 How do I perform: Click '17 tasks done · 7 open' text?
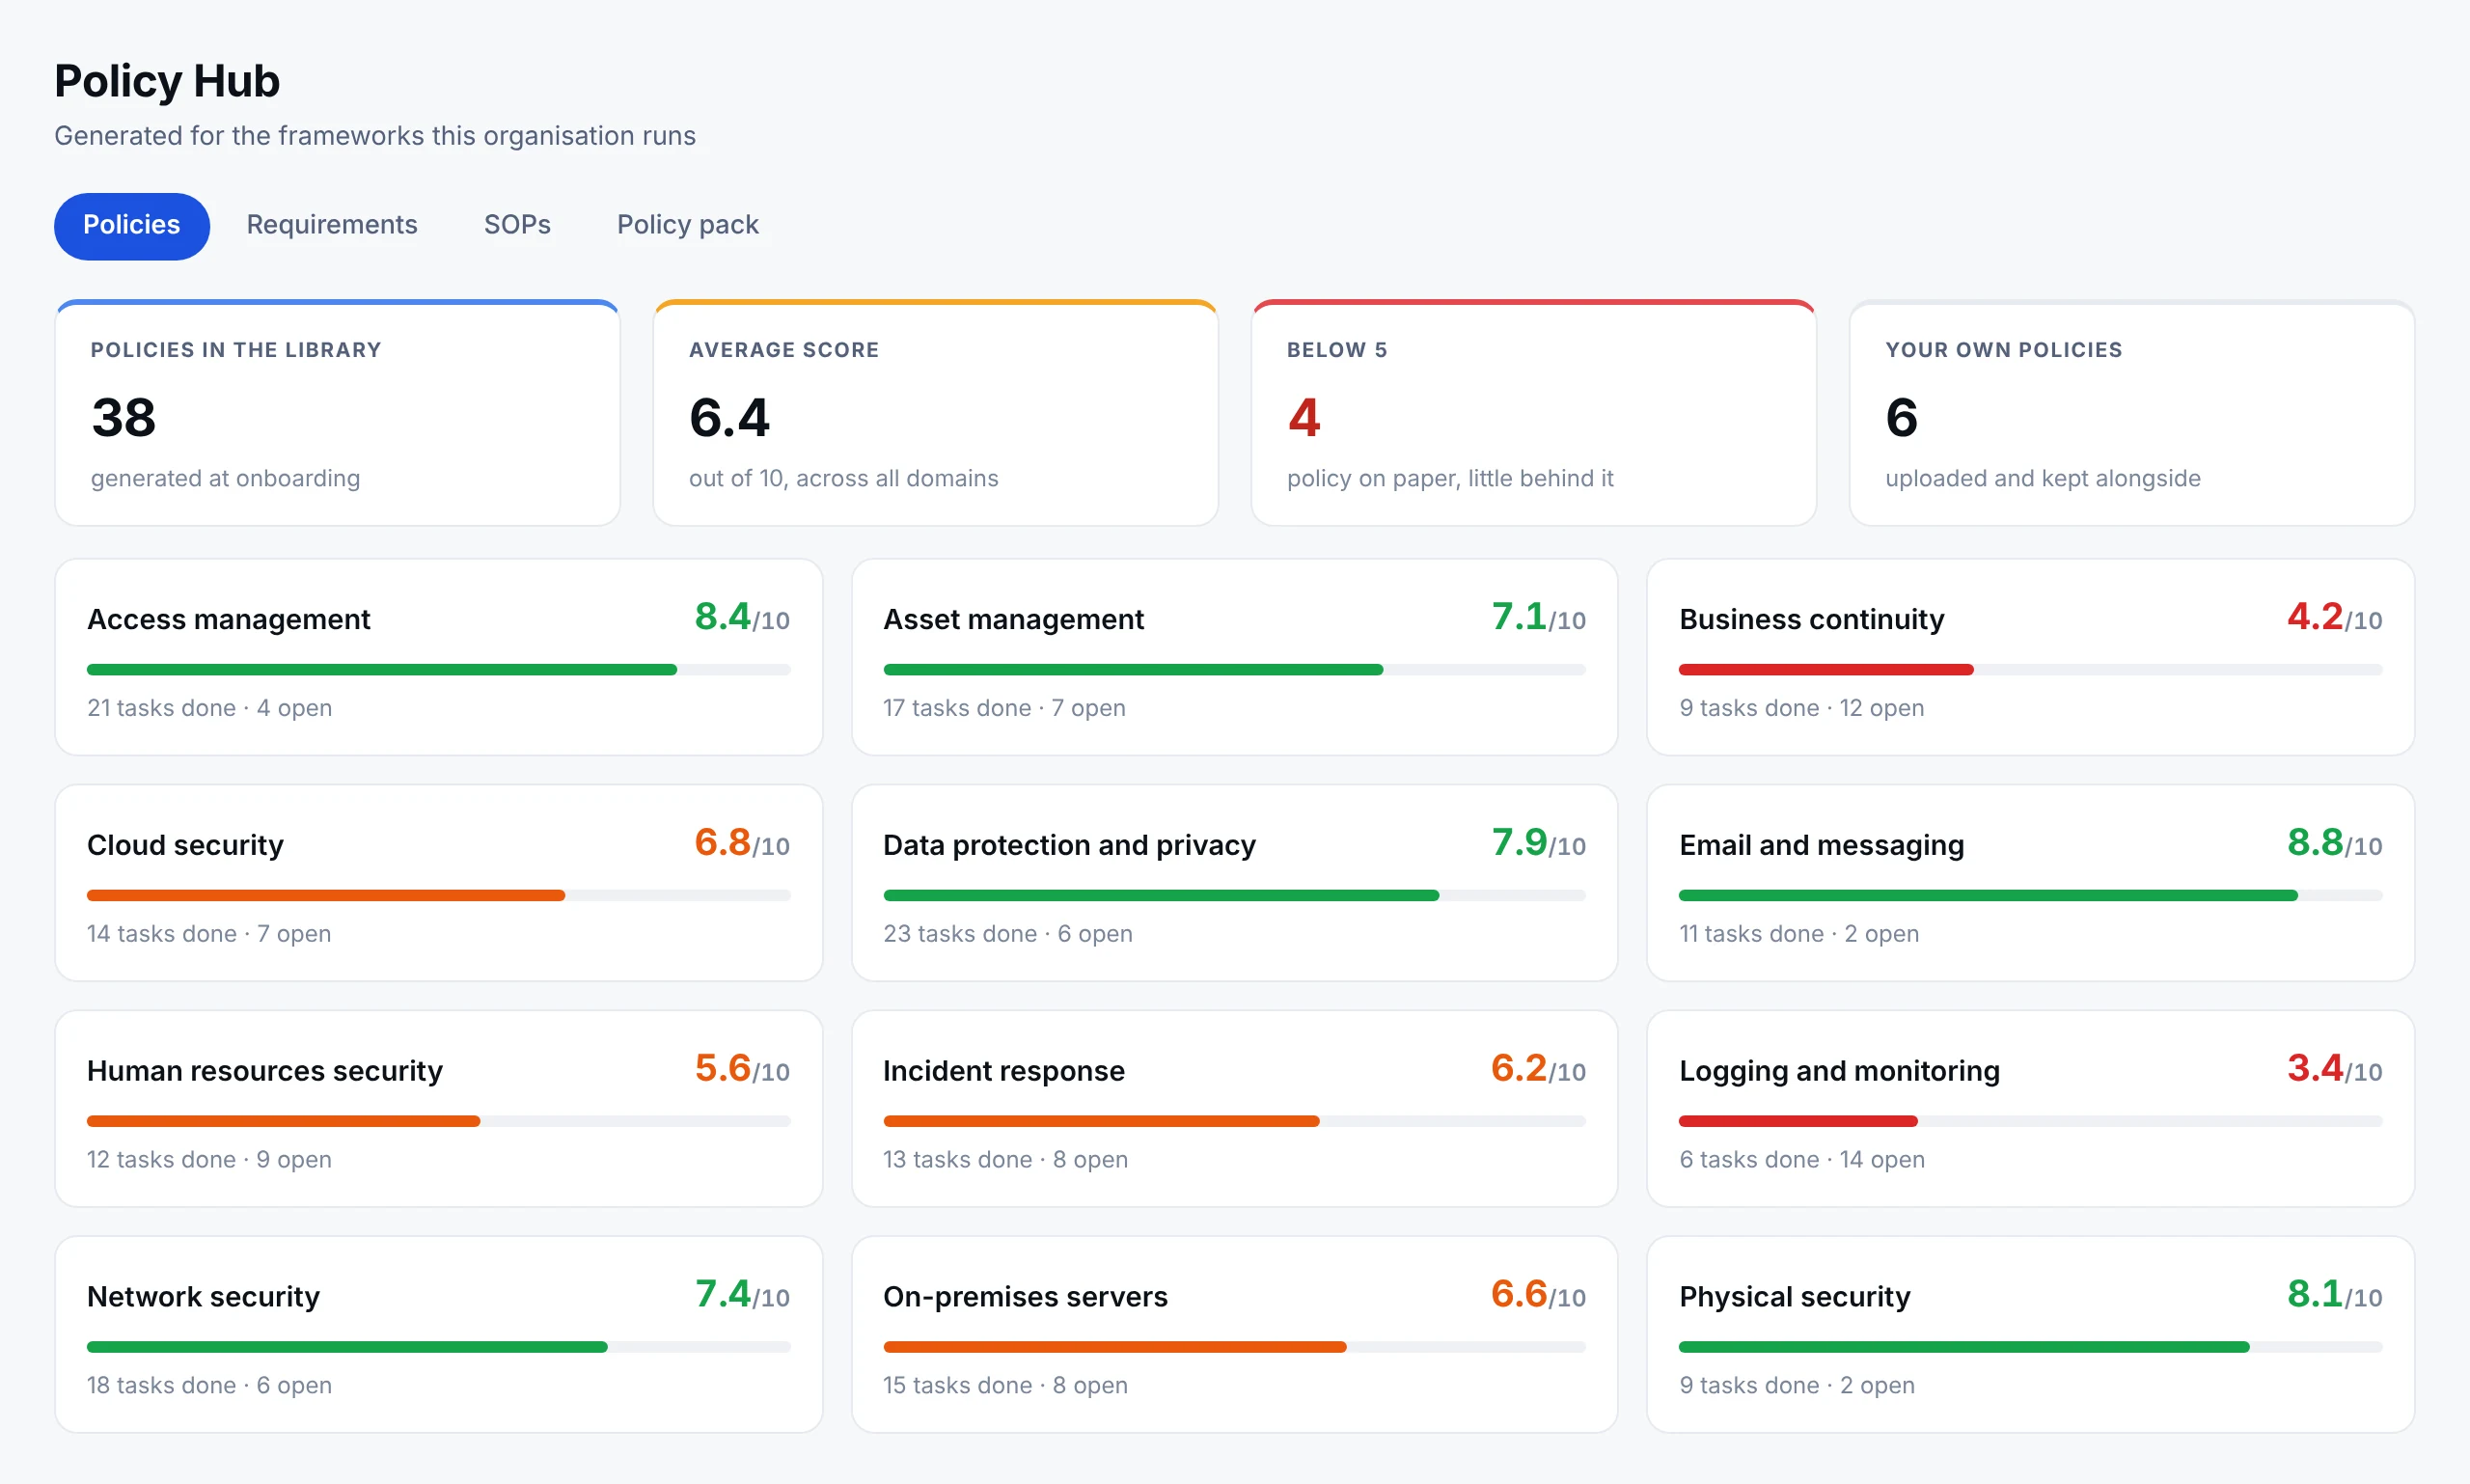(1004, 708)
